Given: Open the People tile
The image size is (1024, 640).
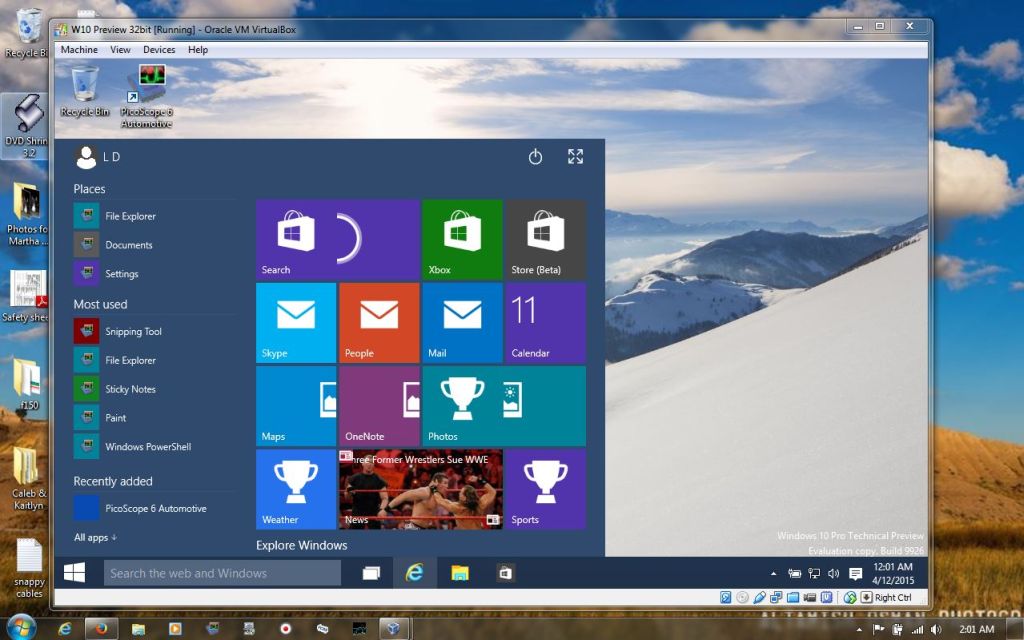Looking at the screenshot, I should click(379, 323).
